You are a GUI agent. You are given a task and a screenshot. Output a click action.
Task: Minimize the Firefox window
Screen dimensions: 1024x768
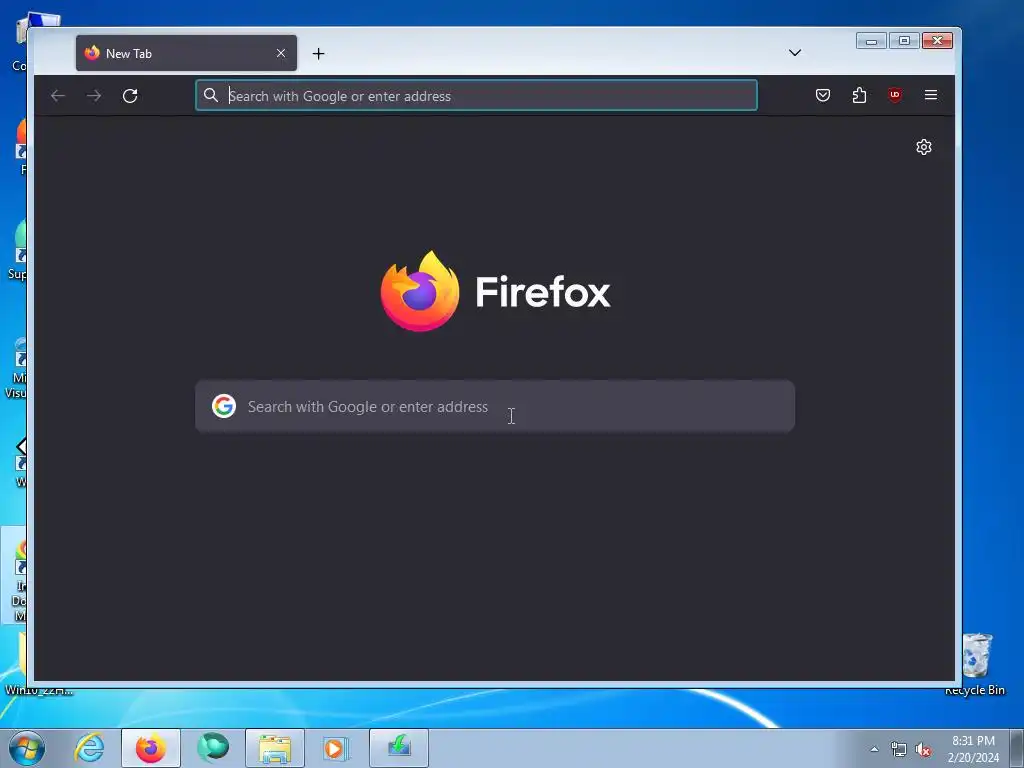coord(871,41)
